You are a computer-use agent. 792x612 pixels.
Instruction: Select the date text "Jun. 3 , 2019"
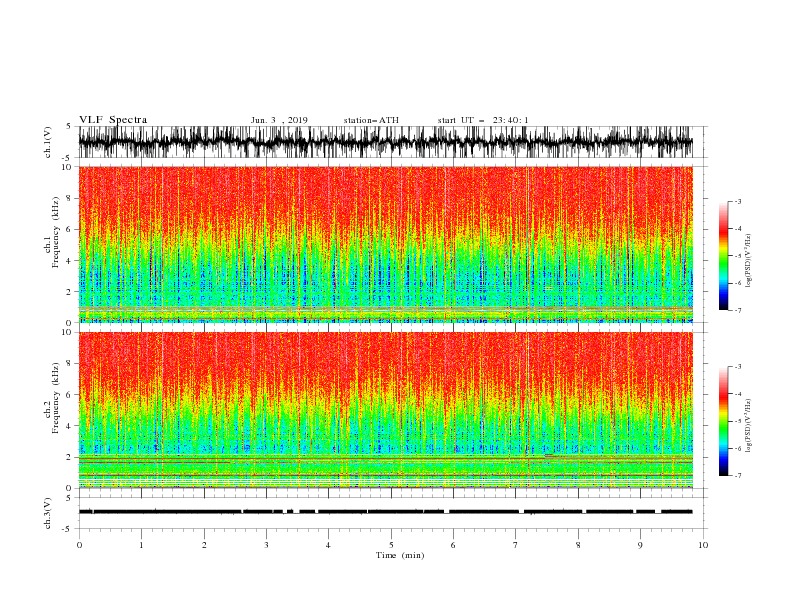[x=279, y=120]
